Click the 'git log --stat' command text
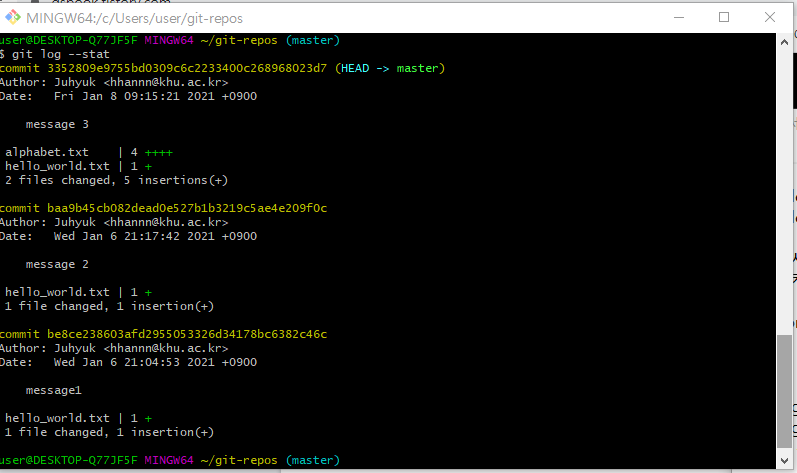The height and width of the screenshot is (473, 797). [x=60, y=54]
